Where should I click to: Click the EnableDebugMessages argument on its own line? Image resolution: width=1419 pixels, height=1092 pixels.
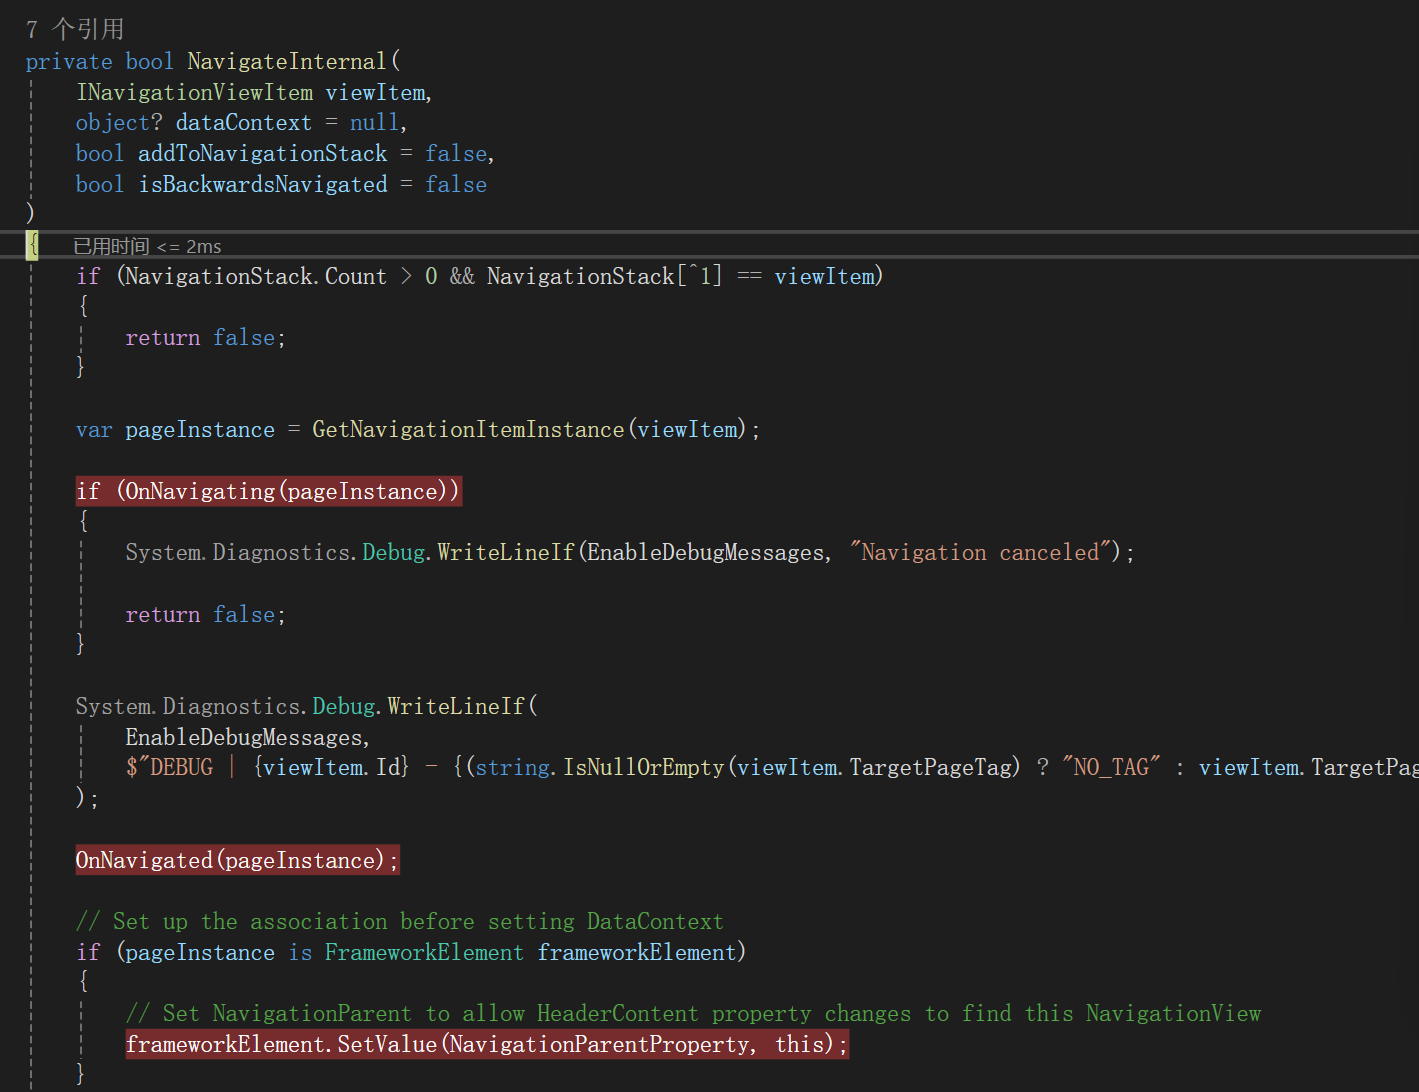[248, 738]
